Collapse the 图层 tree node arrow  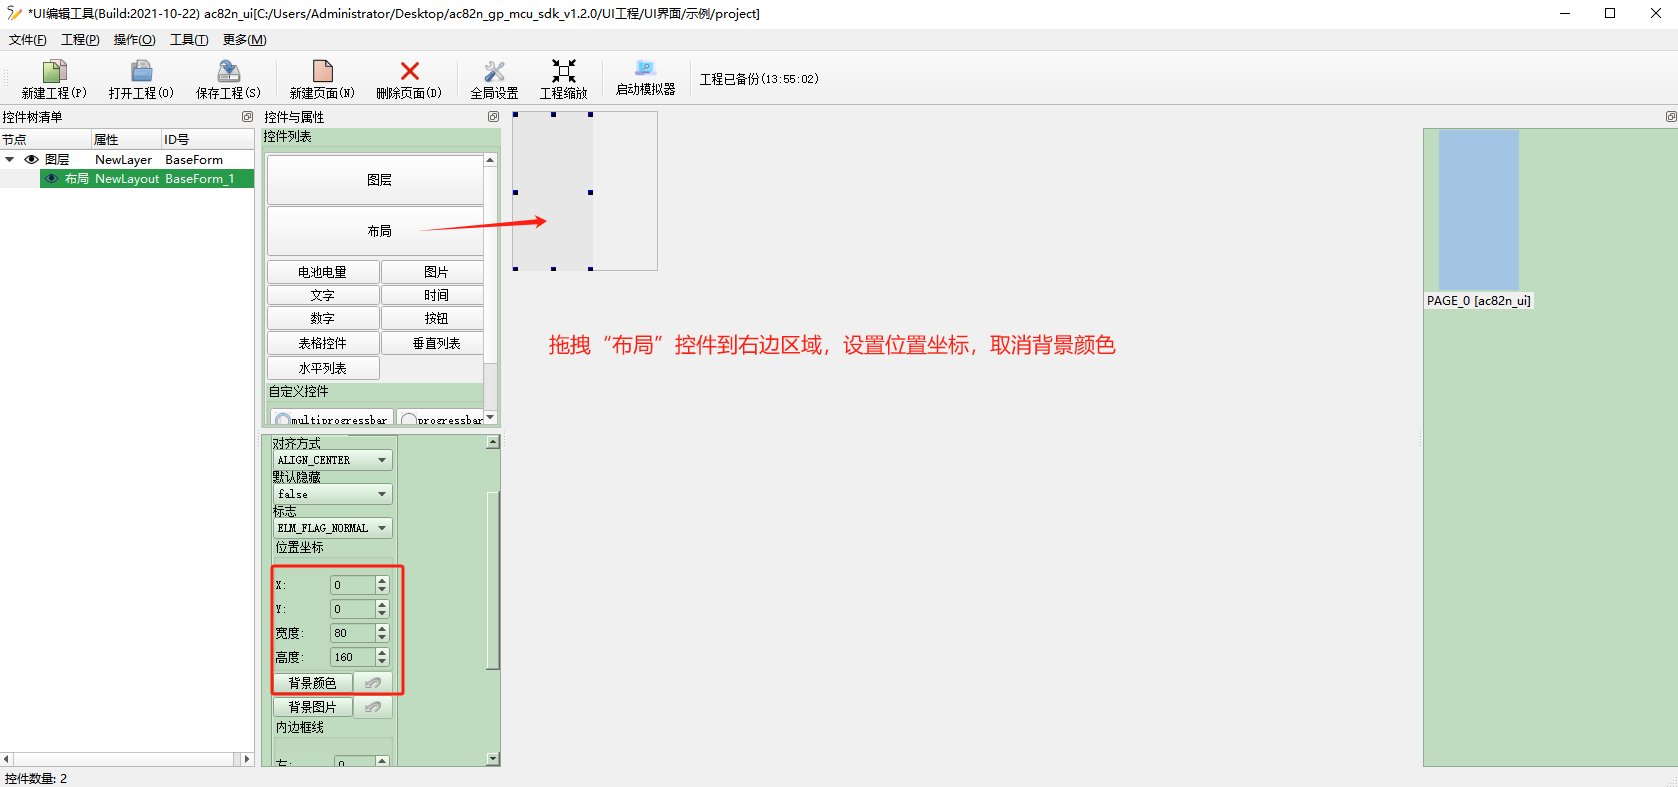(10, 160)
